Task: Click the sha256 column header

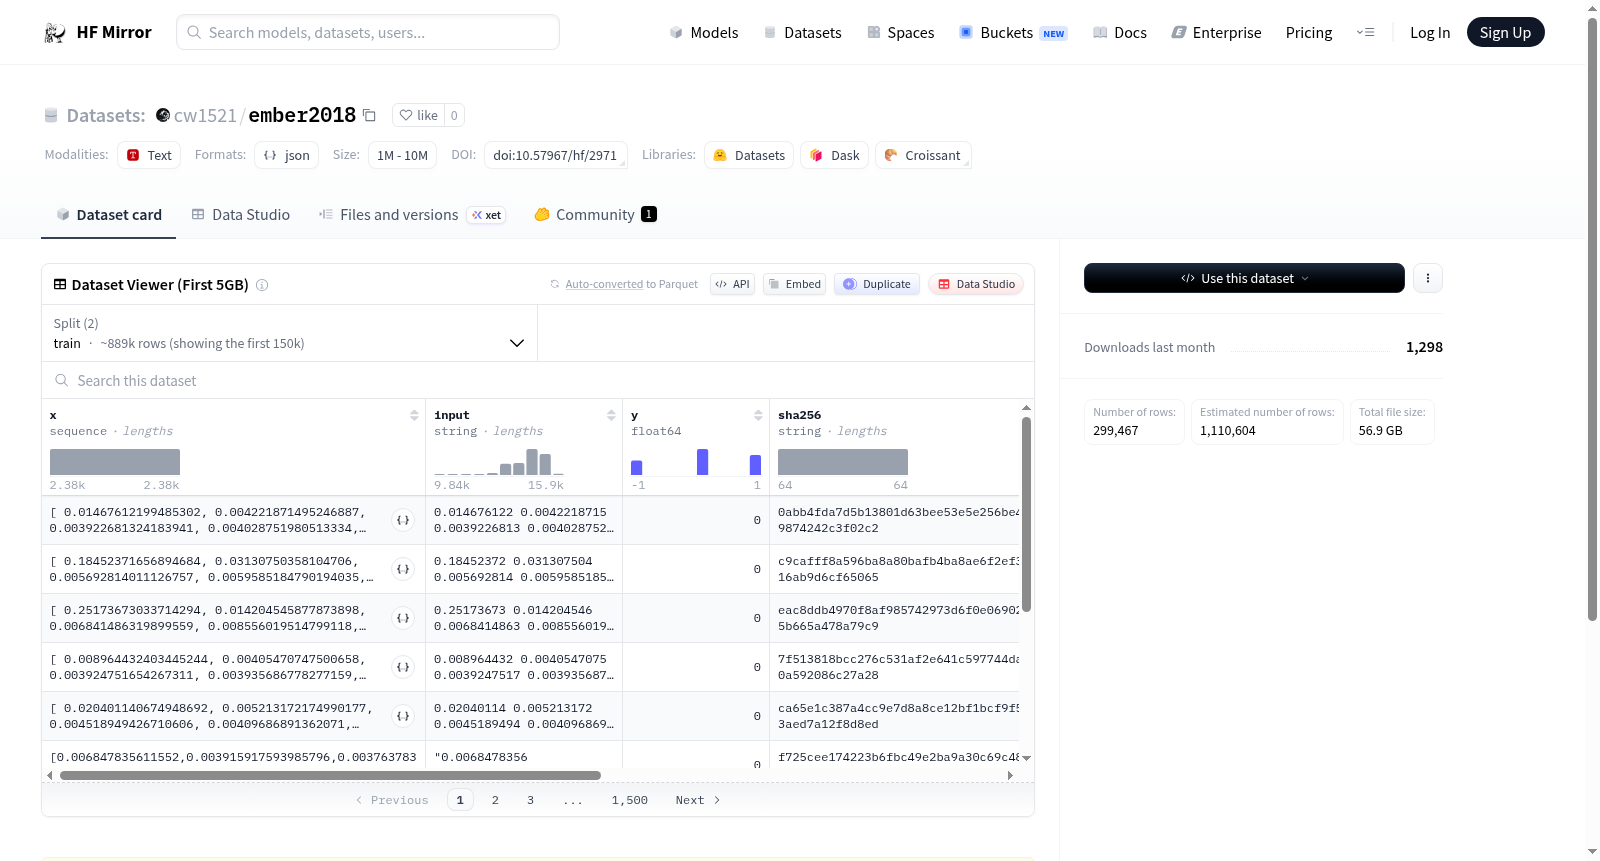Action: click(x=800, y=415)
